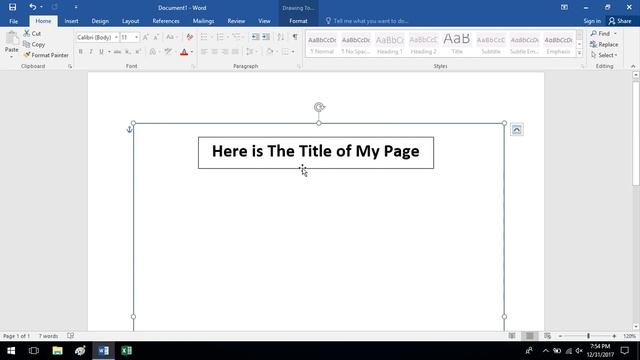Switch to the Design tab
This screenshot has height=360, width=640.
pyautogui.click(x=100, y=21)
